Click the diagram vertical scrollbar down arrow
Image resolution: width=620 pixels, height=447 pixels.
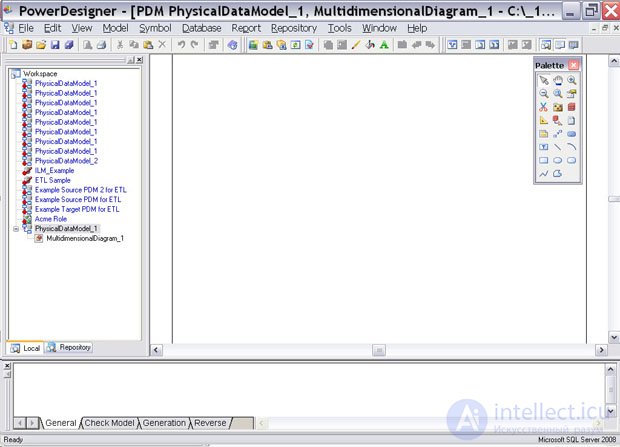(614, 337)
